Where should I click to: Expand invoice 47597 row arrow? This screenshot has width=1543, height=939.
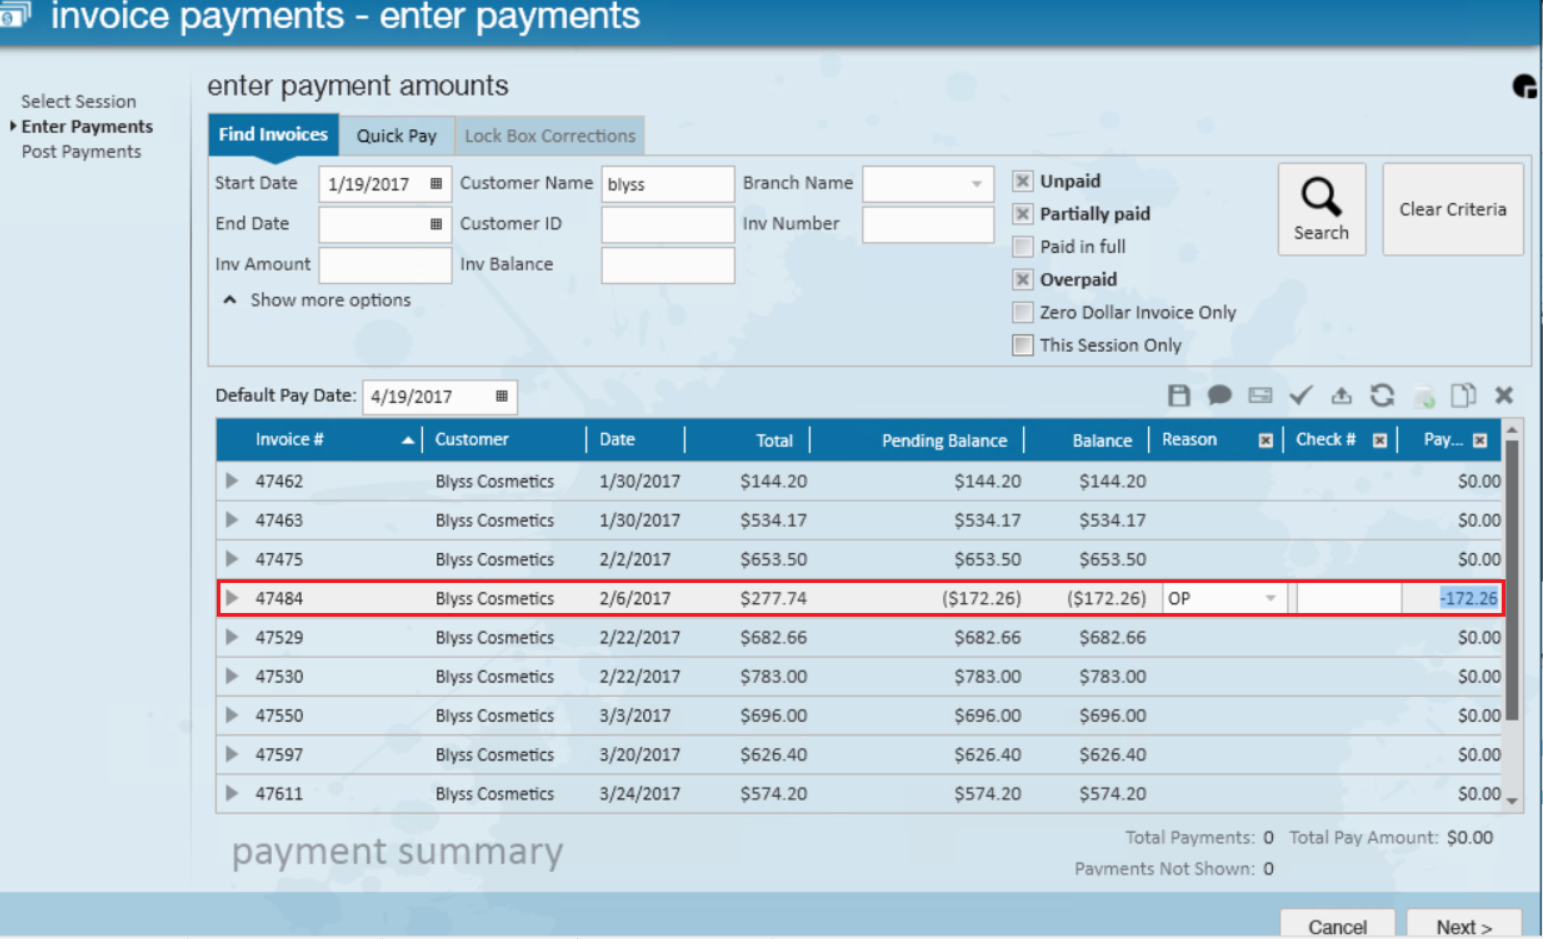click(x=232, y=754)
